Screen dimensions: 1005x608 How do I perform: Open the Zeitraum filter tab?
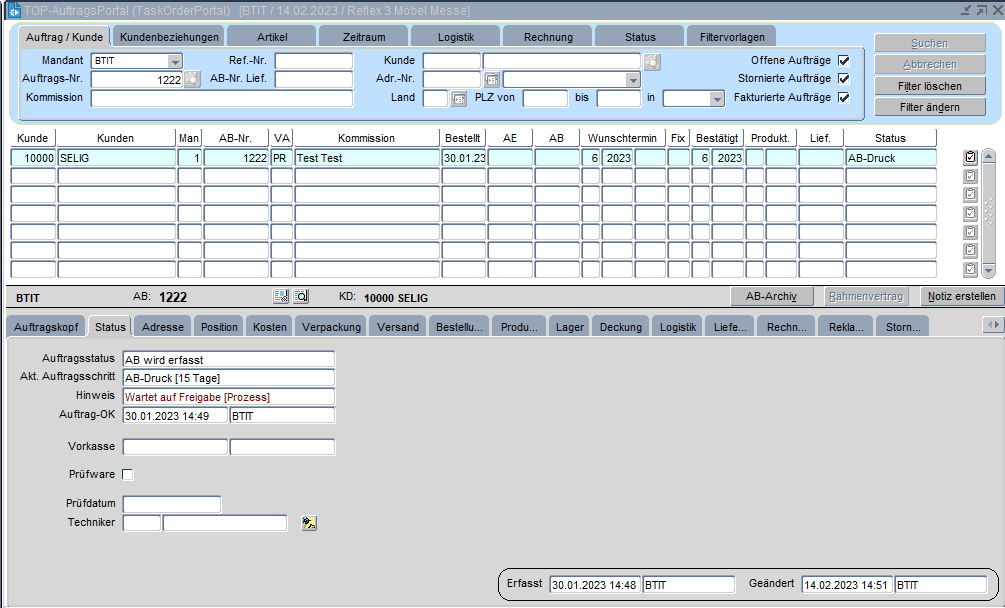363,37
